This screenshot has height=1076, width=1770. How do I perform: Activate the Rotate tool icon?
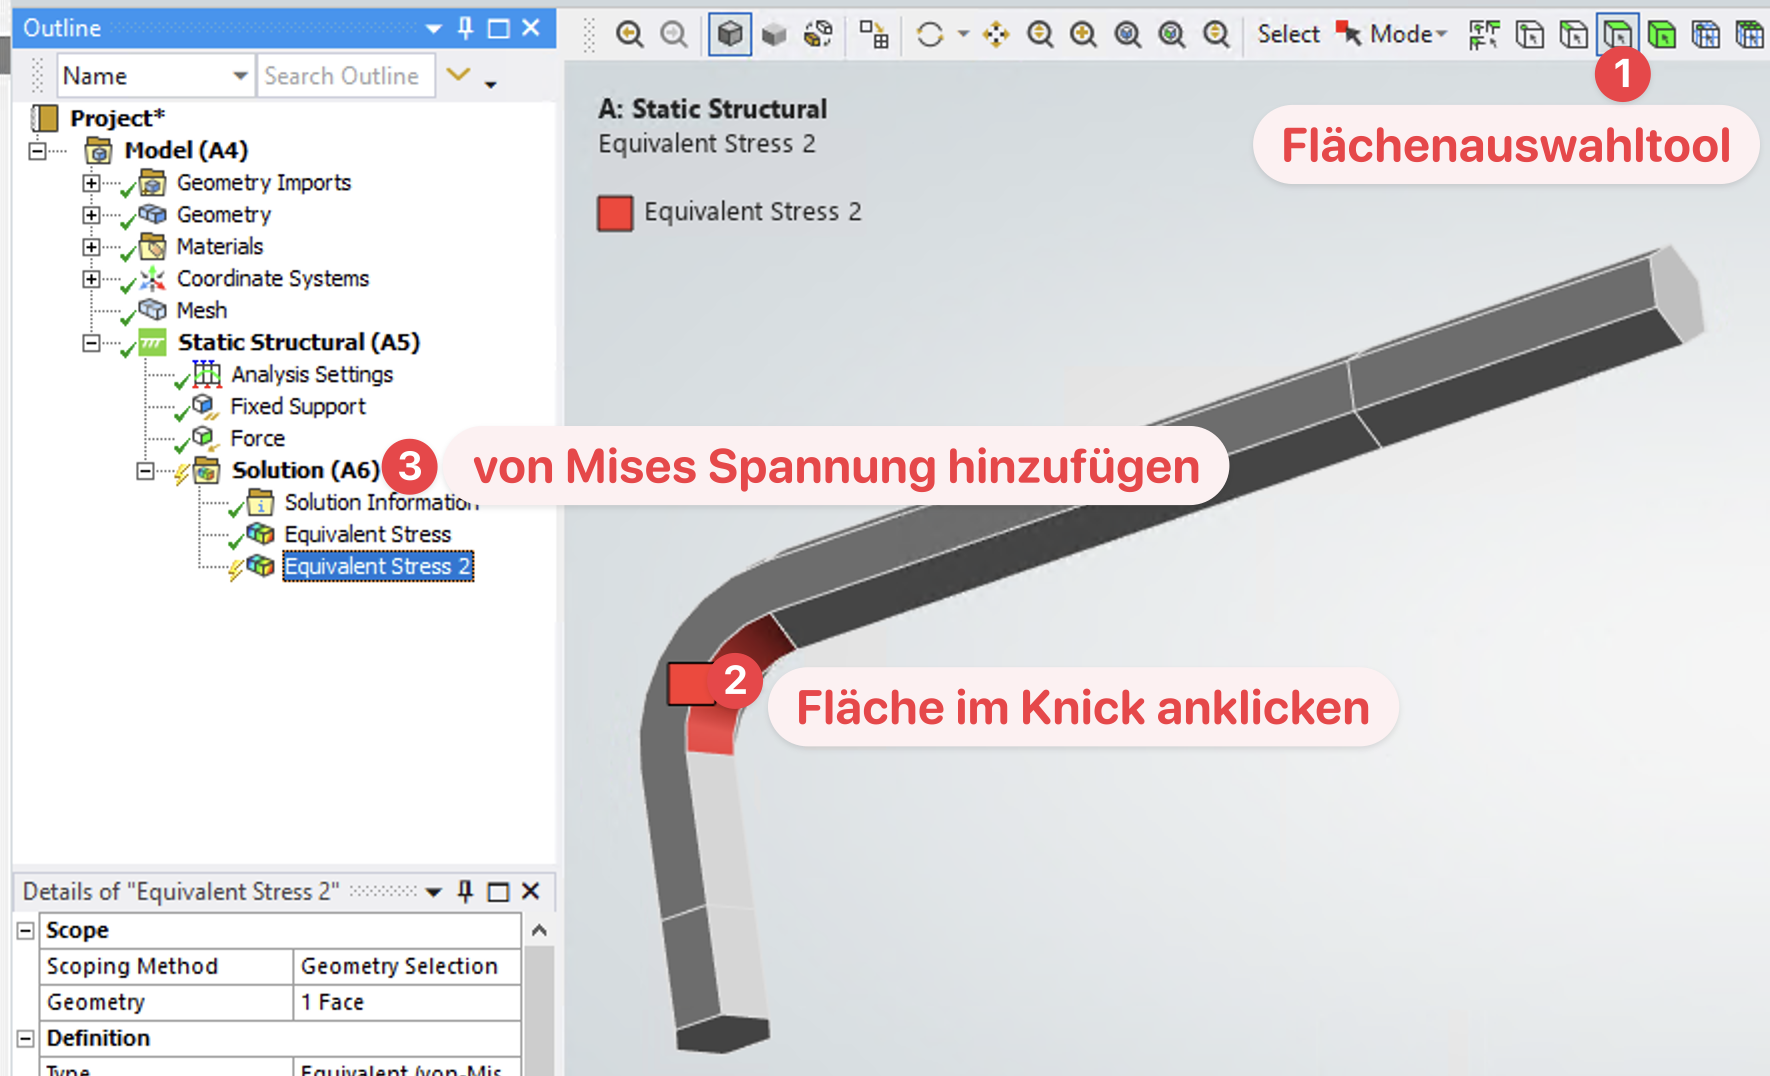pyautogui.click(x=929, y=33)
